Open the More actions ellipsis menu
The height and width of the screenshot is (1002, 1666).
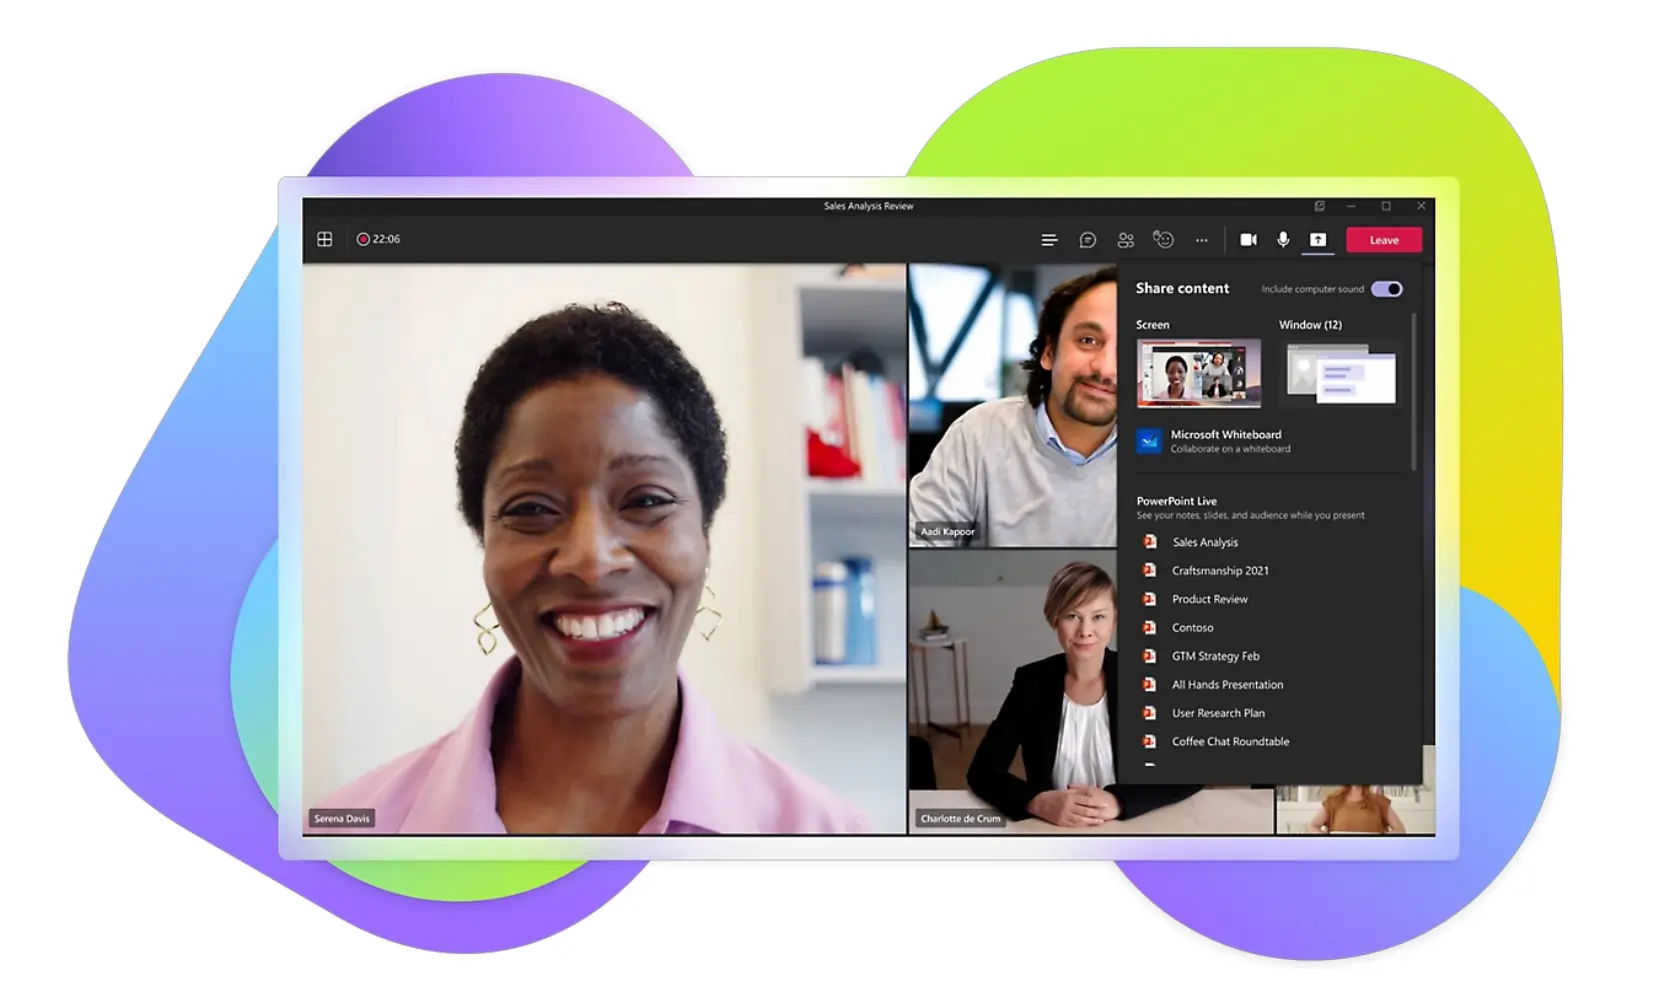click(1202, 240)
